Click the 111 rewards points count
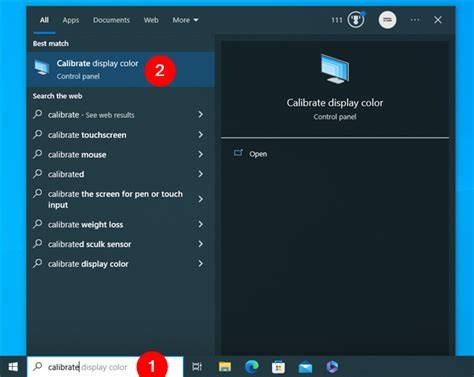 coord(337,20)
